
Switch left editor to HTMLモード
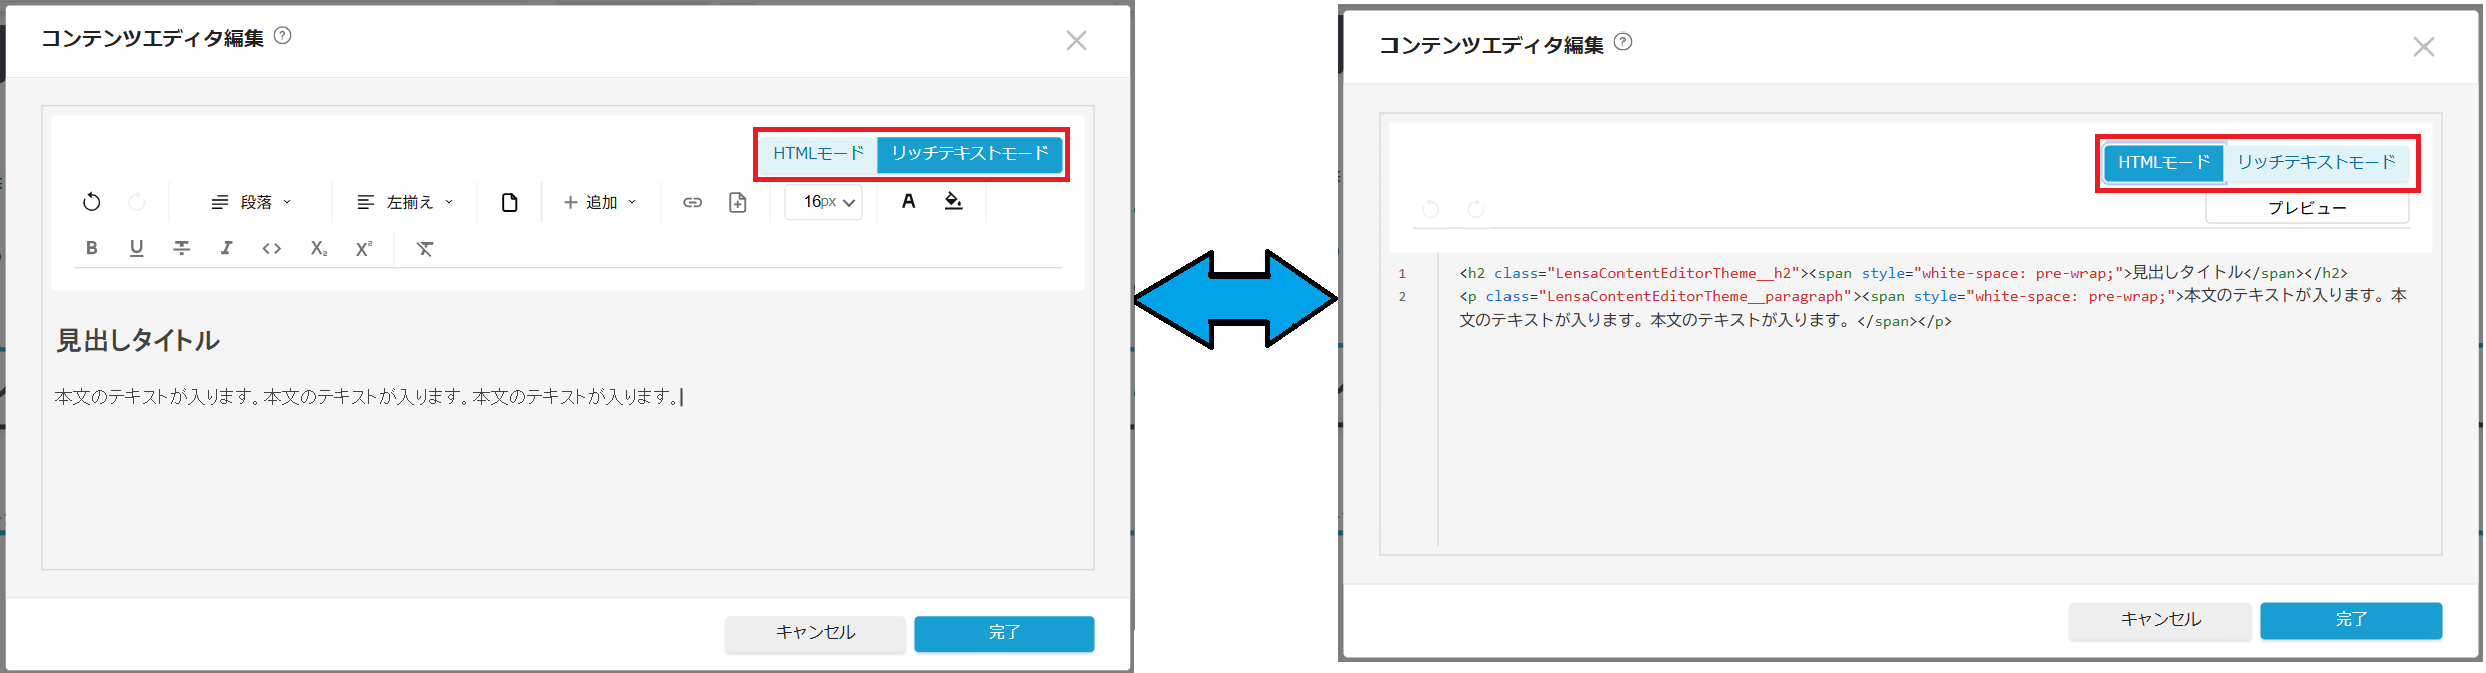(817, 154)
